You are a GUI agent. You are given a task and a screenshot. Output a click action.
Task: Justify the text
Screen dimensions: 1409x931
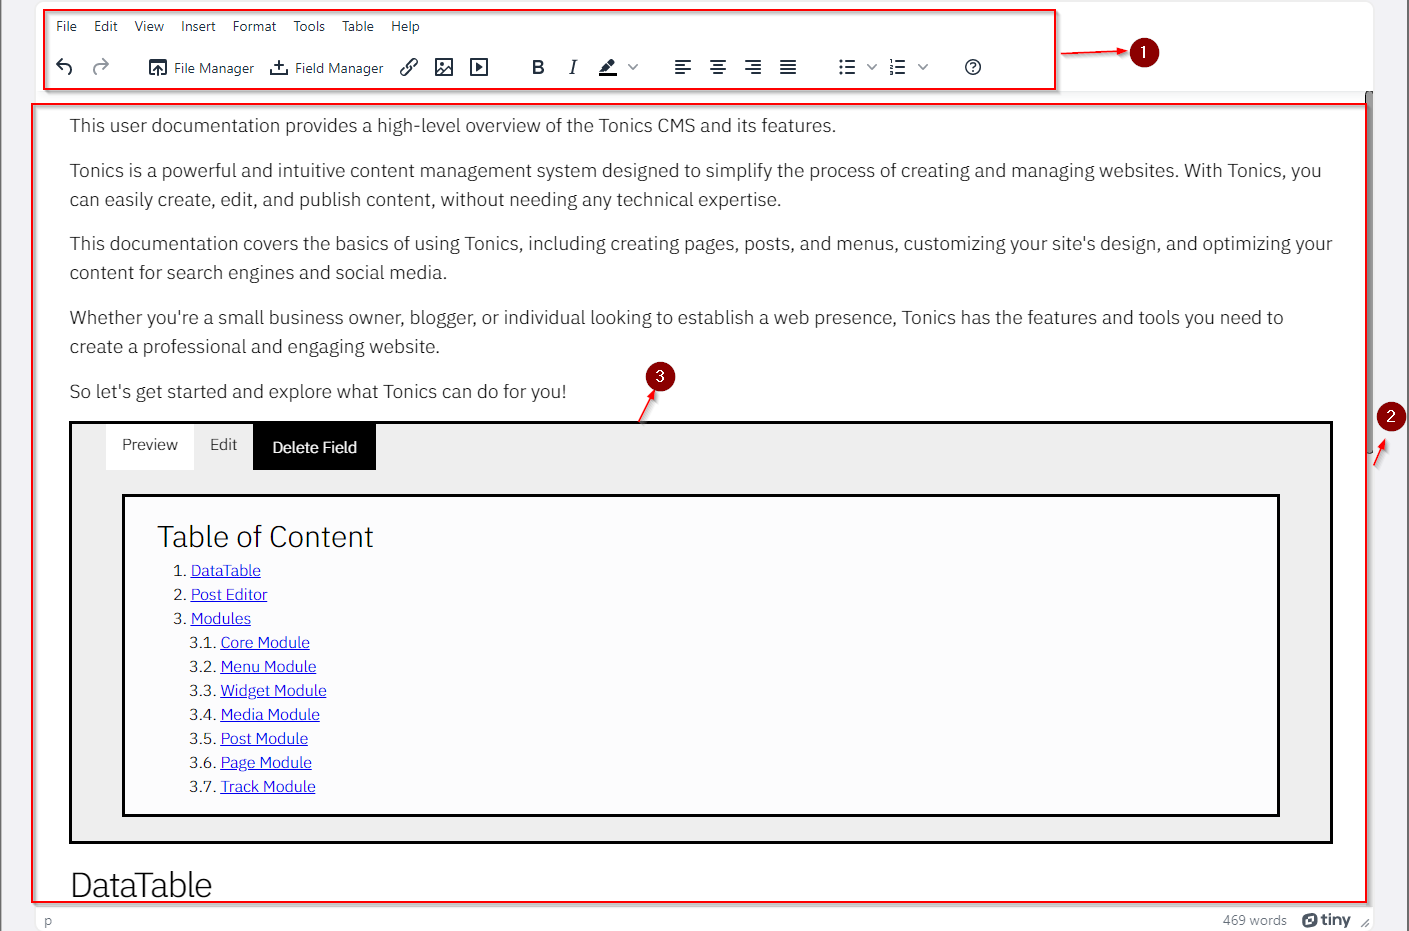[x=788, y=67]
